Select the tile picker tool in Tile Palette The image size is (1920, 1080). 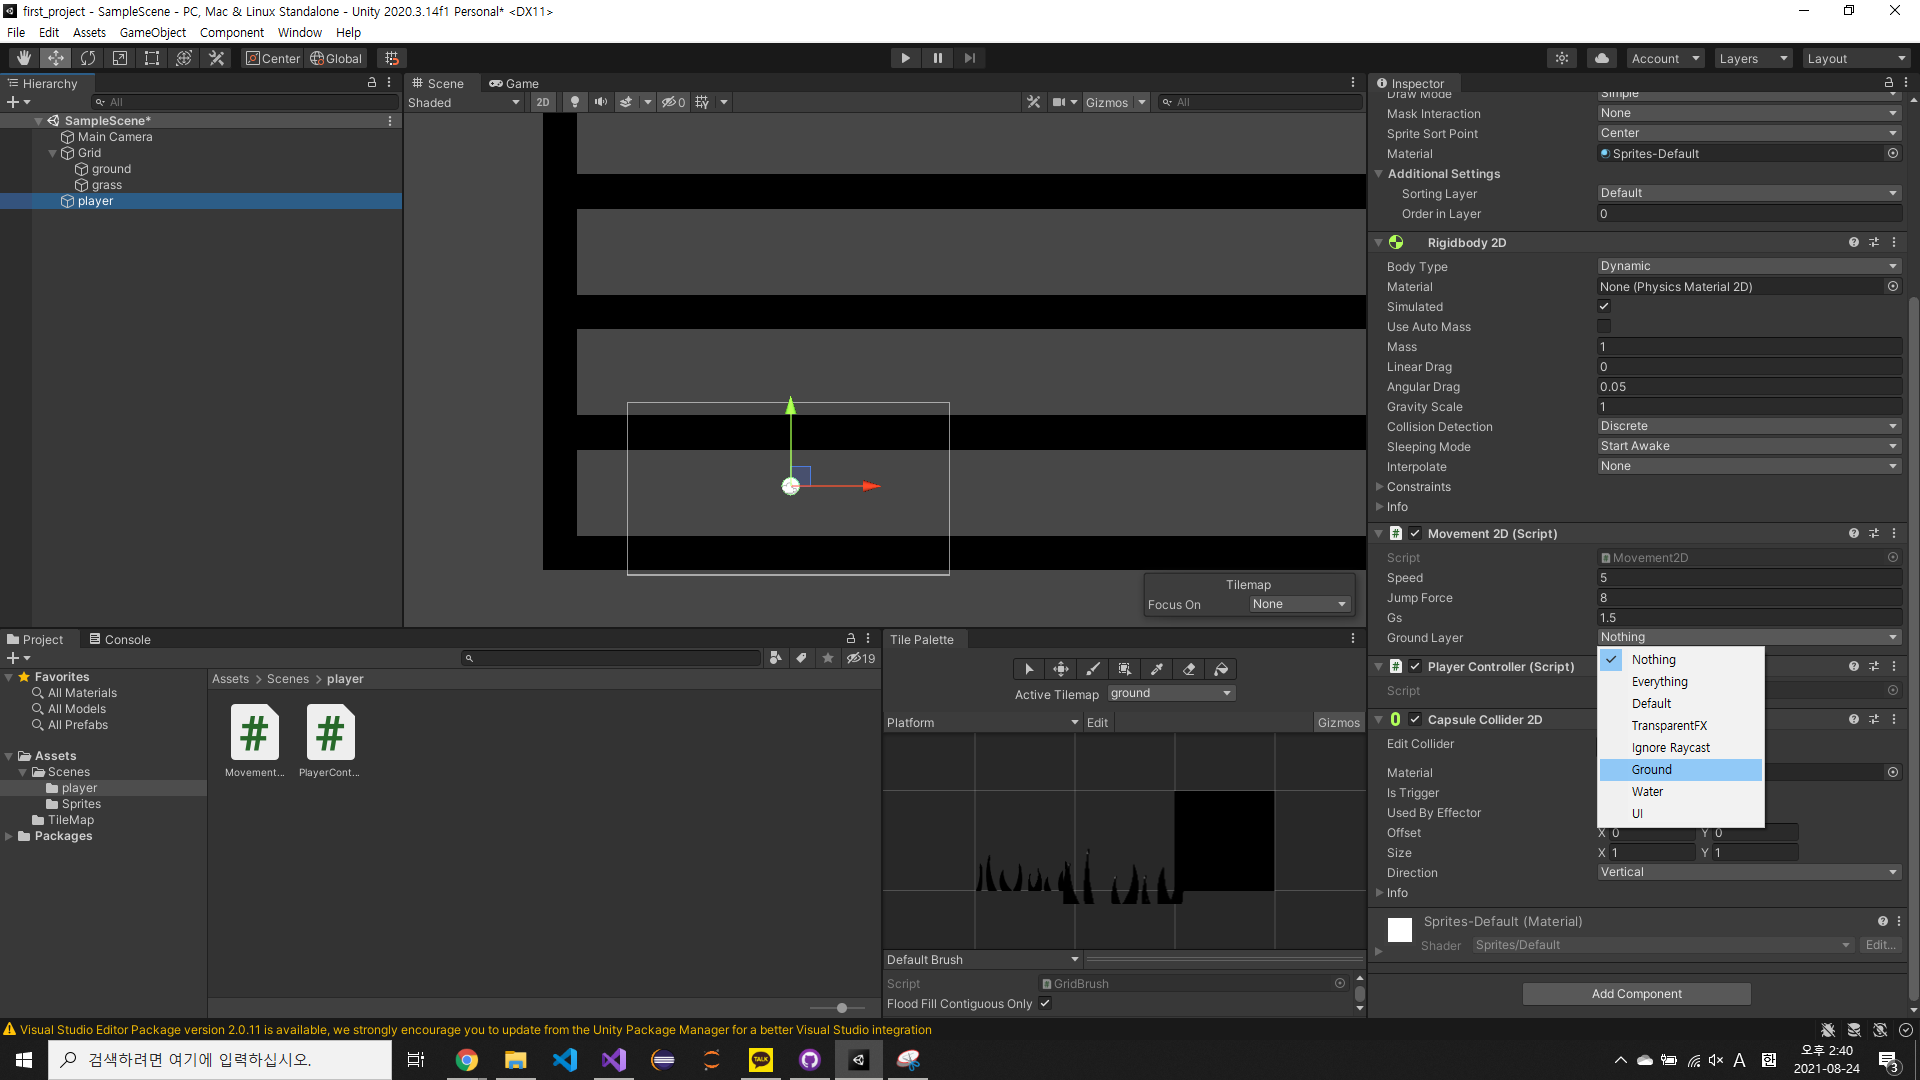tap(1157, 669)
